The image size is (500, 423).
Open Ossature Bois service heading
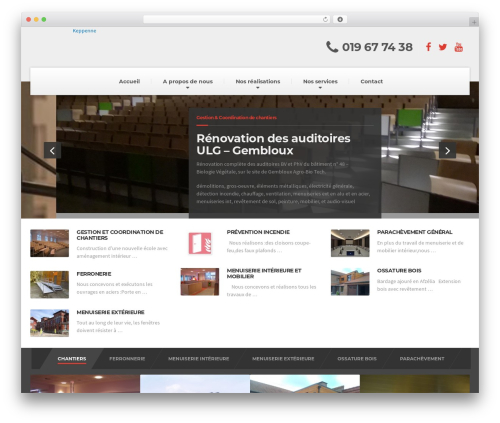[x=399, y=270]
